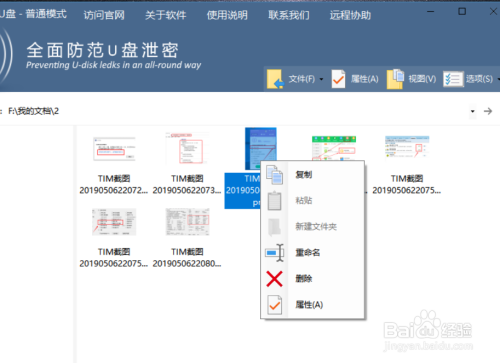Click the rename icon in context menu
Viewport: 500px width, 363px height.
pos(274,253)
